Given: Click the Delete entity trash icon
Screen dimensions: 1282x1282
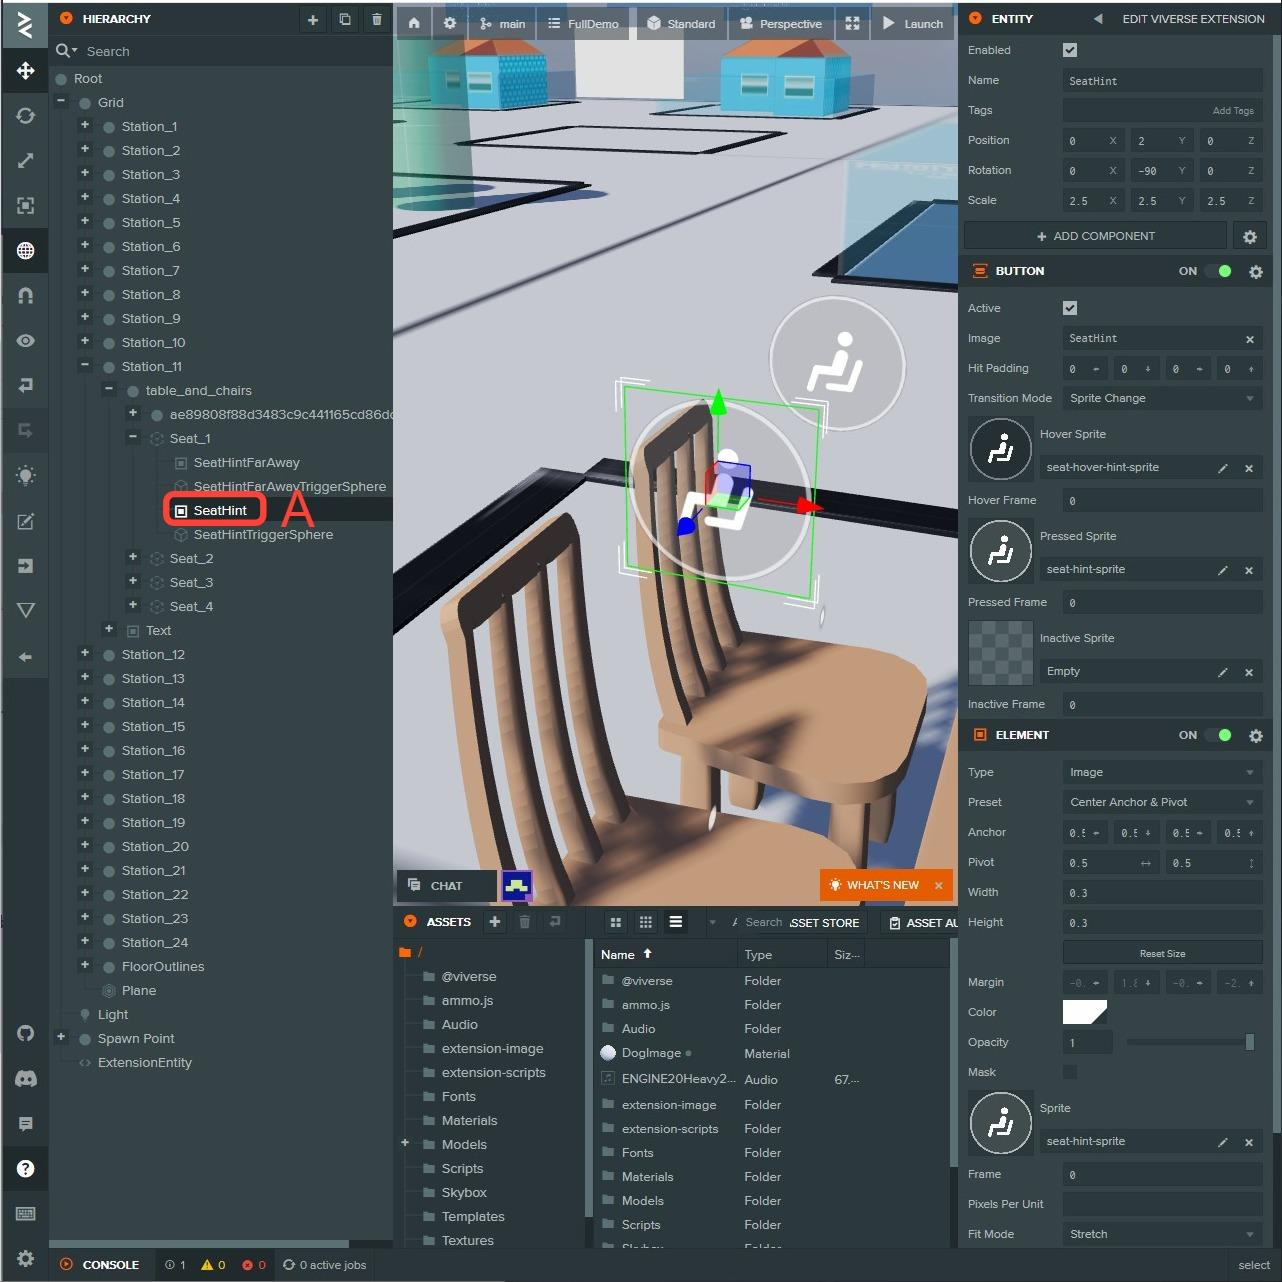Looking at the screenshot, I should (x=376, y=20).
